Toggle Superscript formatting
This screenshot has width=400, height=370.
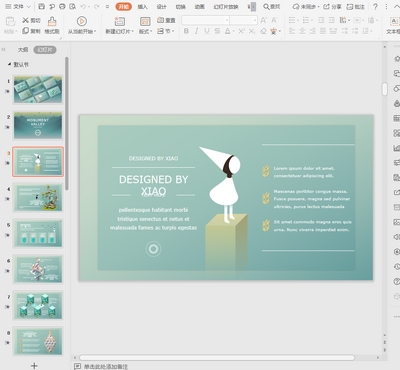[241, 31]
